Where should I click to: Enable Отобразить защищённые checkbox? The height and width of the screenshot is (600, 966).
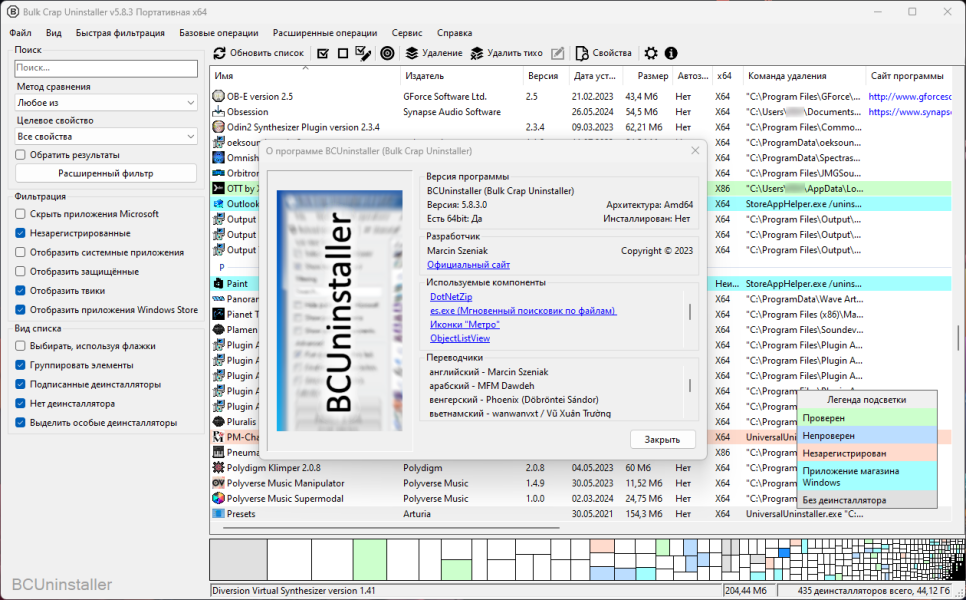tap(20, 271)
